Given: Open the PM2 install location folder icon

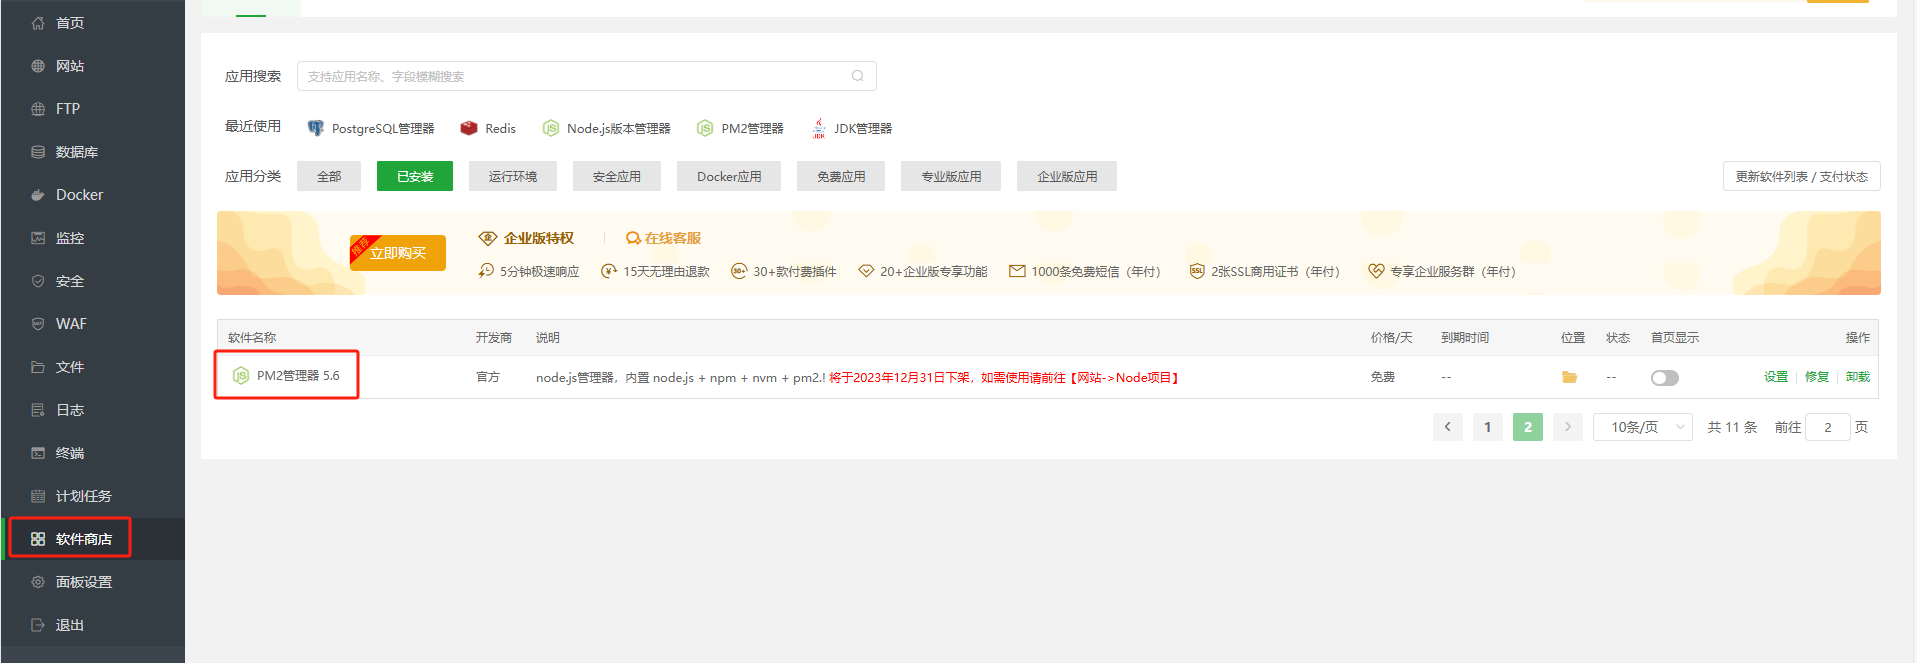Looking at the screenshot, I should pos(1569,377).
